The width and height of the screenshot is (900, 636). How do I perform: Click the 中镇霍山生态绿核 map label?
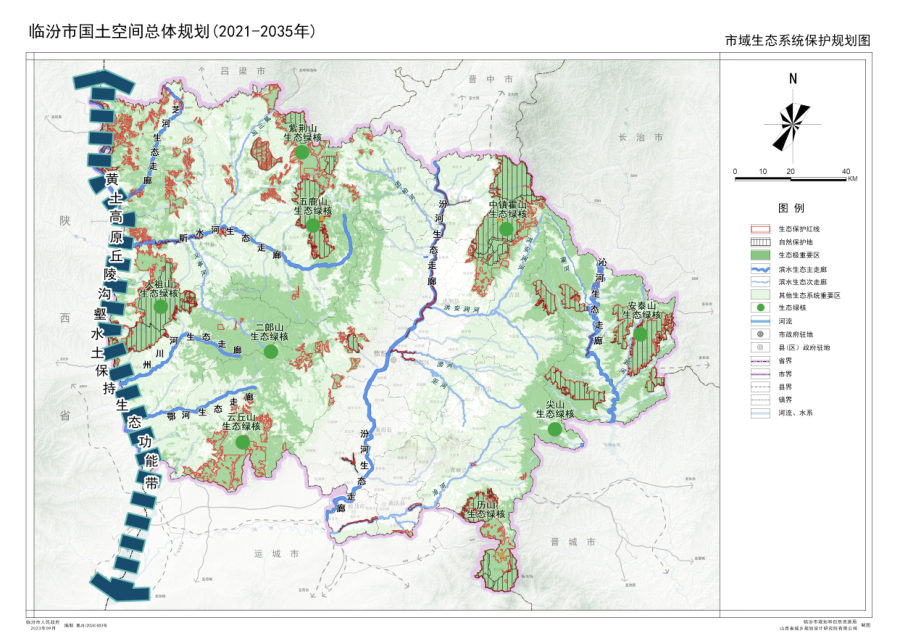click(507, 209)
